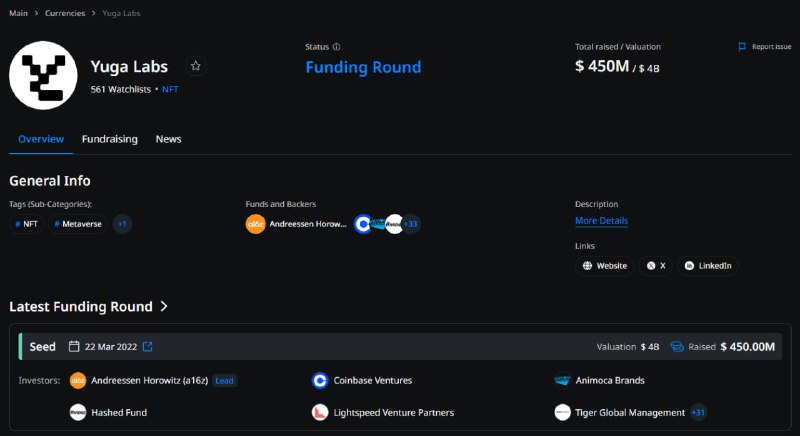
Task: Open the Status info tooltip icon
Action: click(x=336, y=46)
